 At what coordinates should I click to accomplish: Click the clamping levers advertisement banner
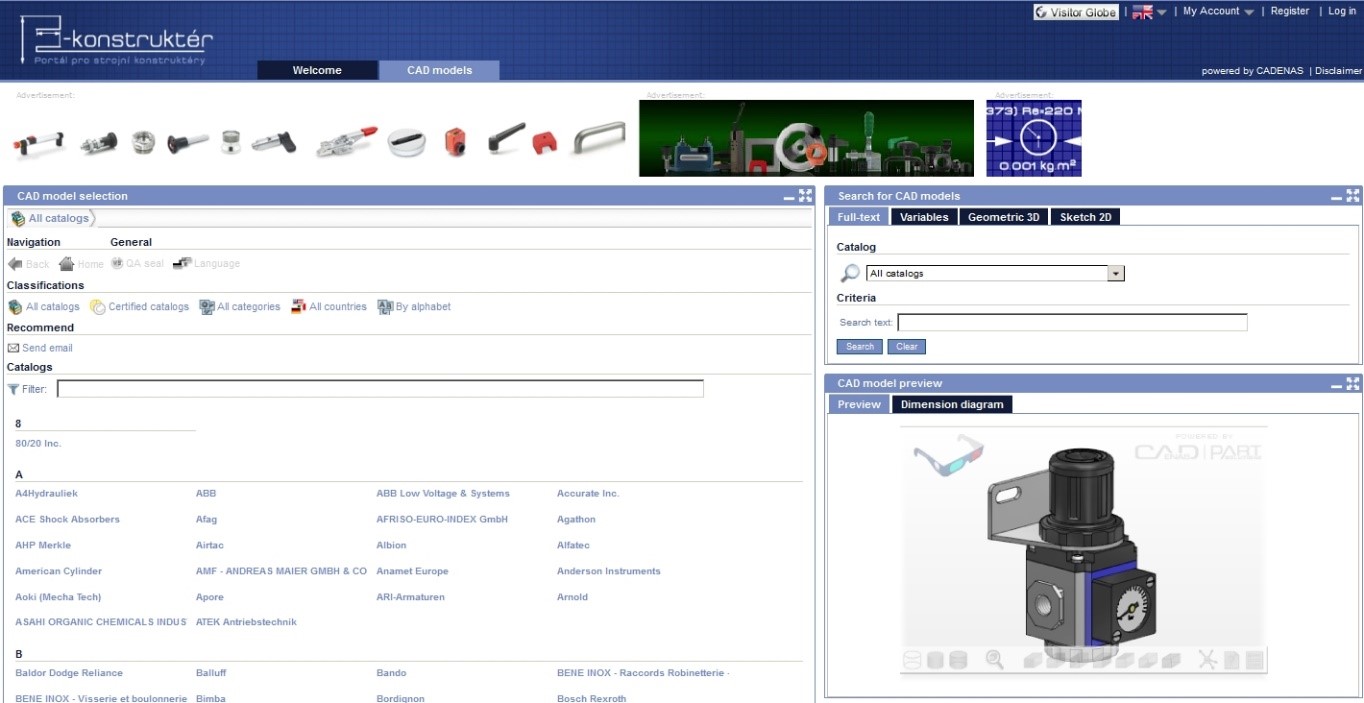[x=319, y=140]
